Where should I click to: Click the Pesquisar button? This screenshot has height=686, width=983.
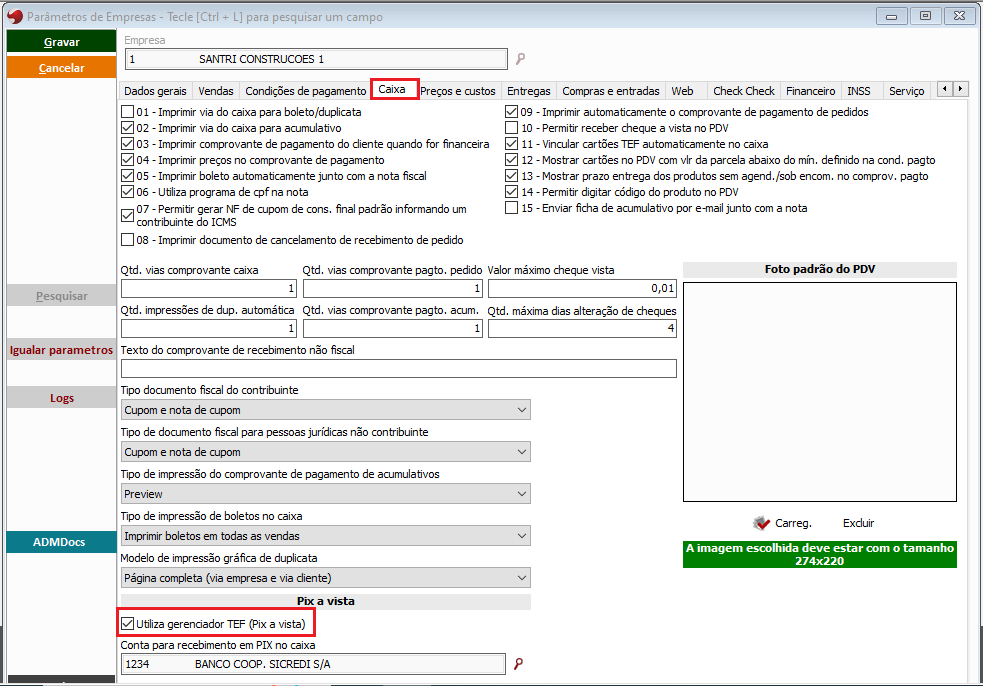[61, 295]
